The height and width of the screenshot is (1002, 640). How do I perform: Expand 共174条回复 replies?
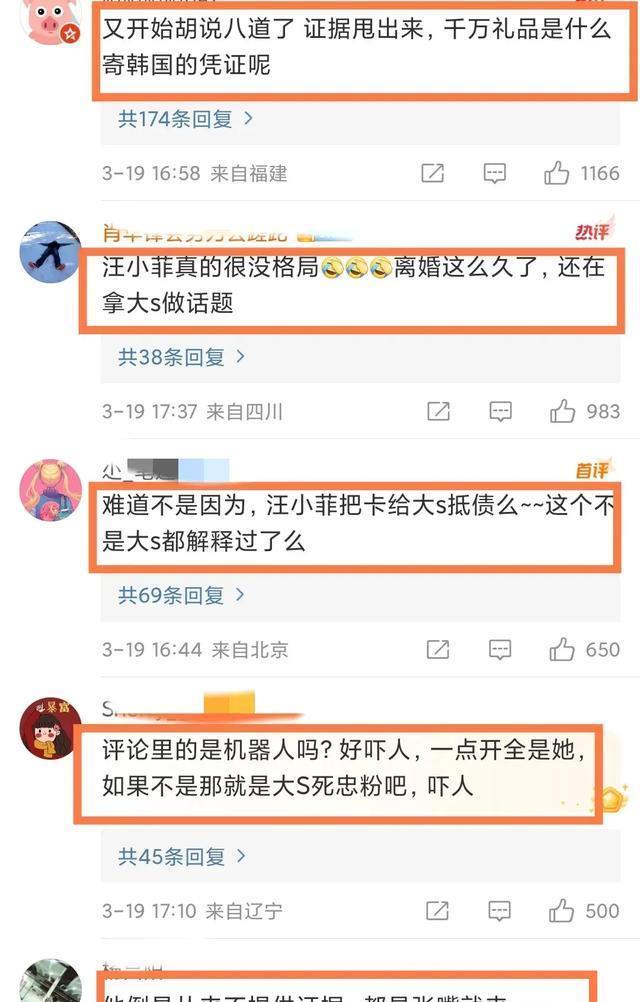click(x=185, y=119)
